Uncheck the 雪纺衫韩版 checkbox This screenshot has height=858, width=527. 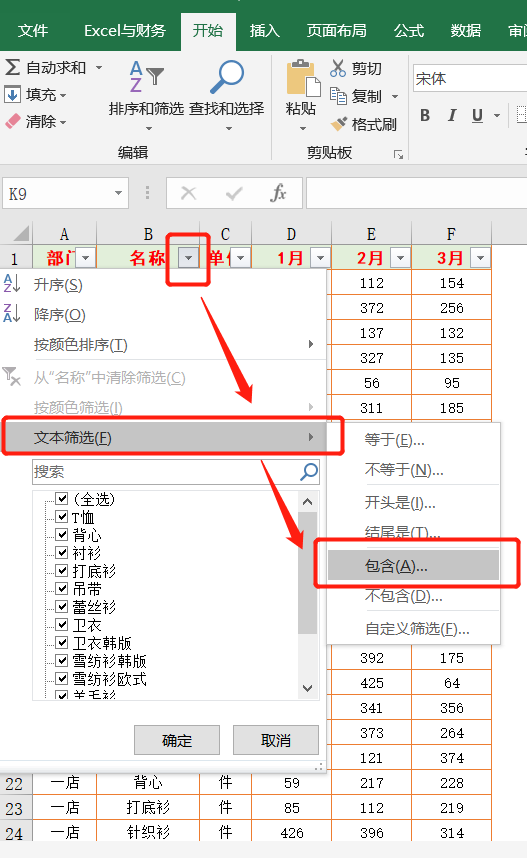pyautogui.click(x=62, y=660)
